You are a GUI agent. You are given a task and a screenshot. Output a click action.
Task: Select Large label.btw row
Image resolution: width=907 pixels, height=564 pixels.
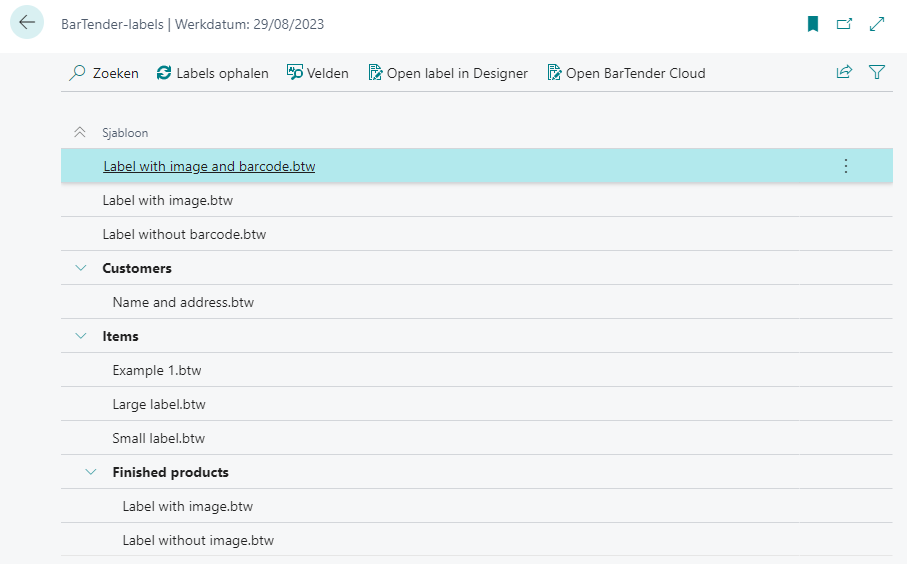[159, 404]
